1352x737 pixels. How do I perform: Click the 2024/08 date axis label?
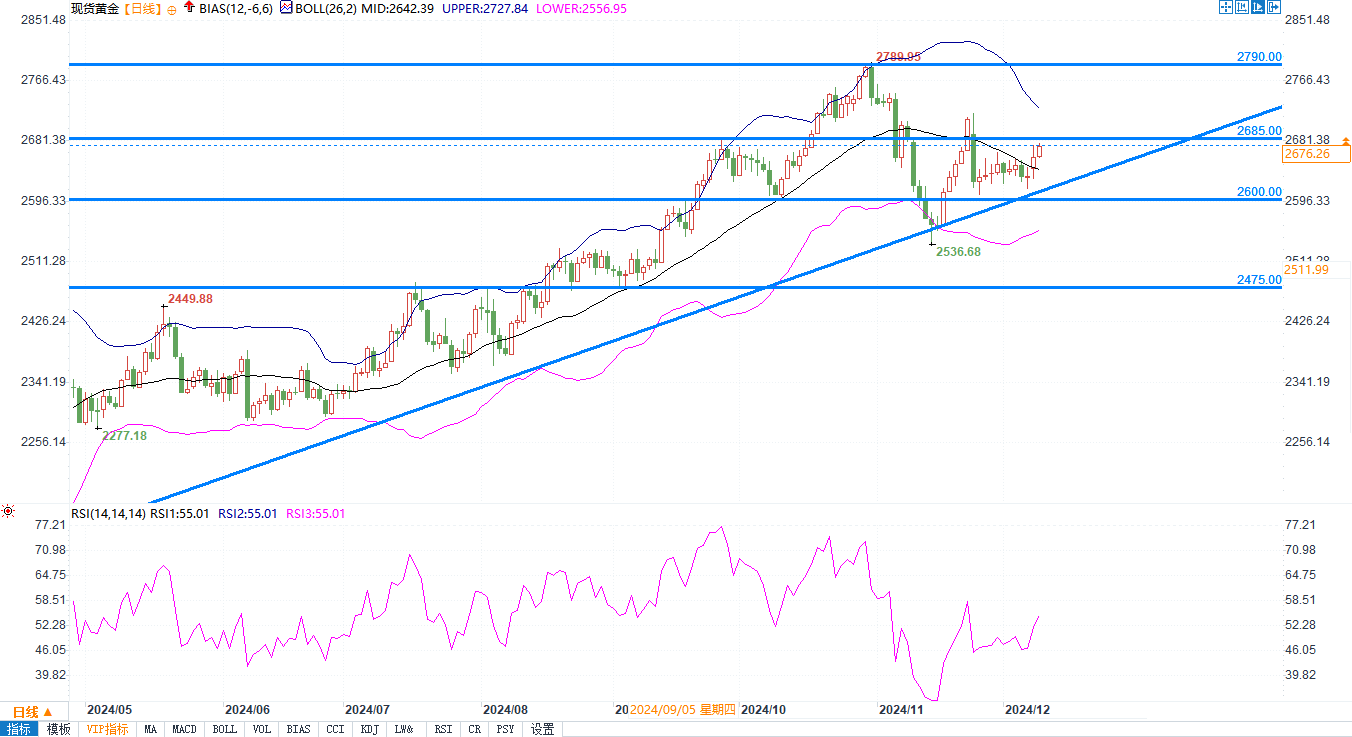click(506, 710)
